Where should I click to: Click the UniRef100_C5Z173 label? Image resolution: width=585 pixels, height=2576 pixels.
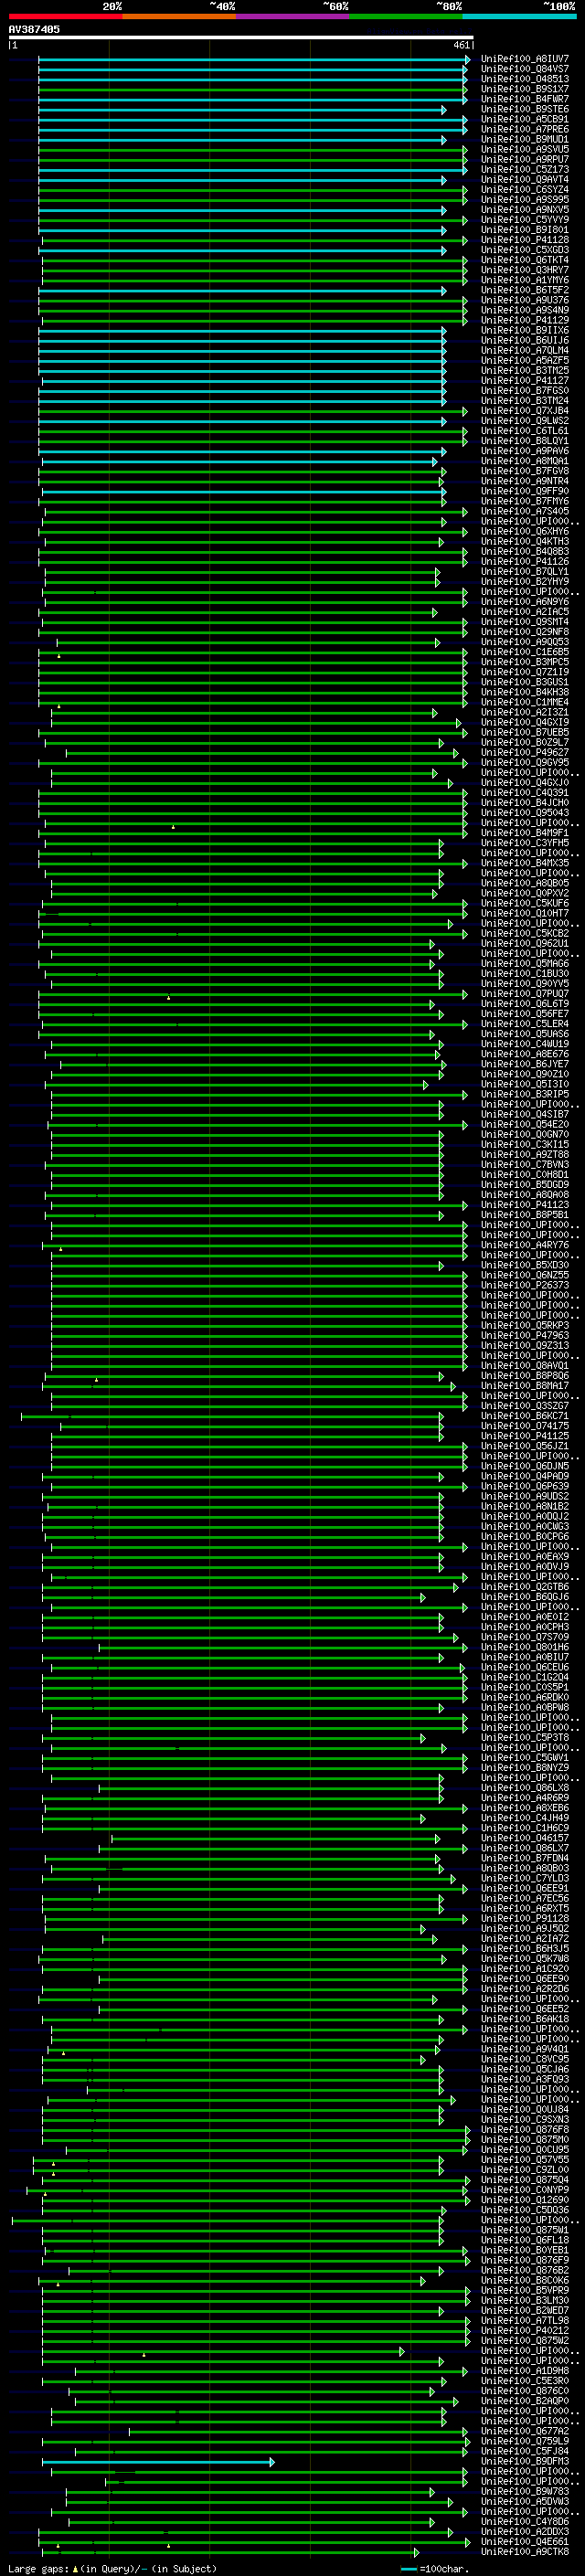coord(525,170)
